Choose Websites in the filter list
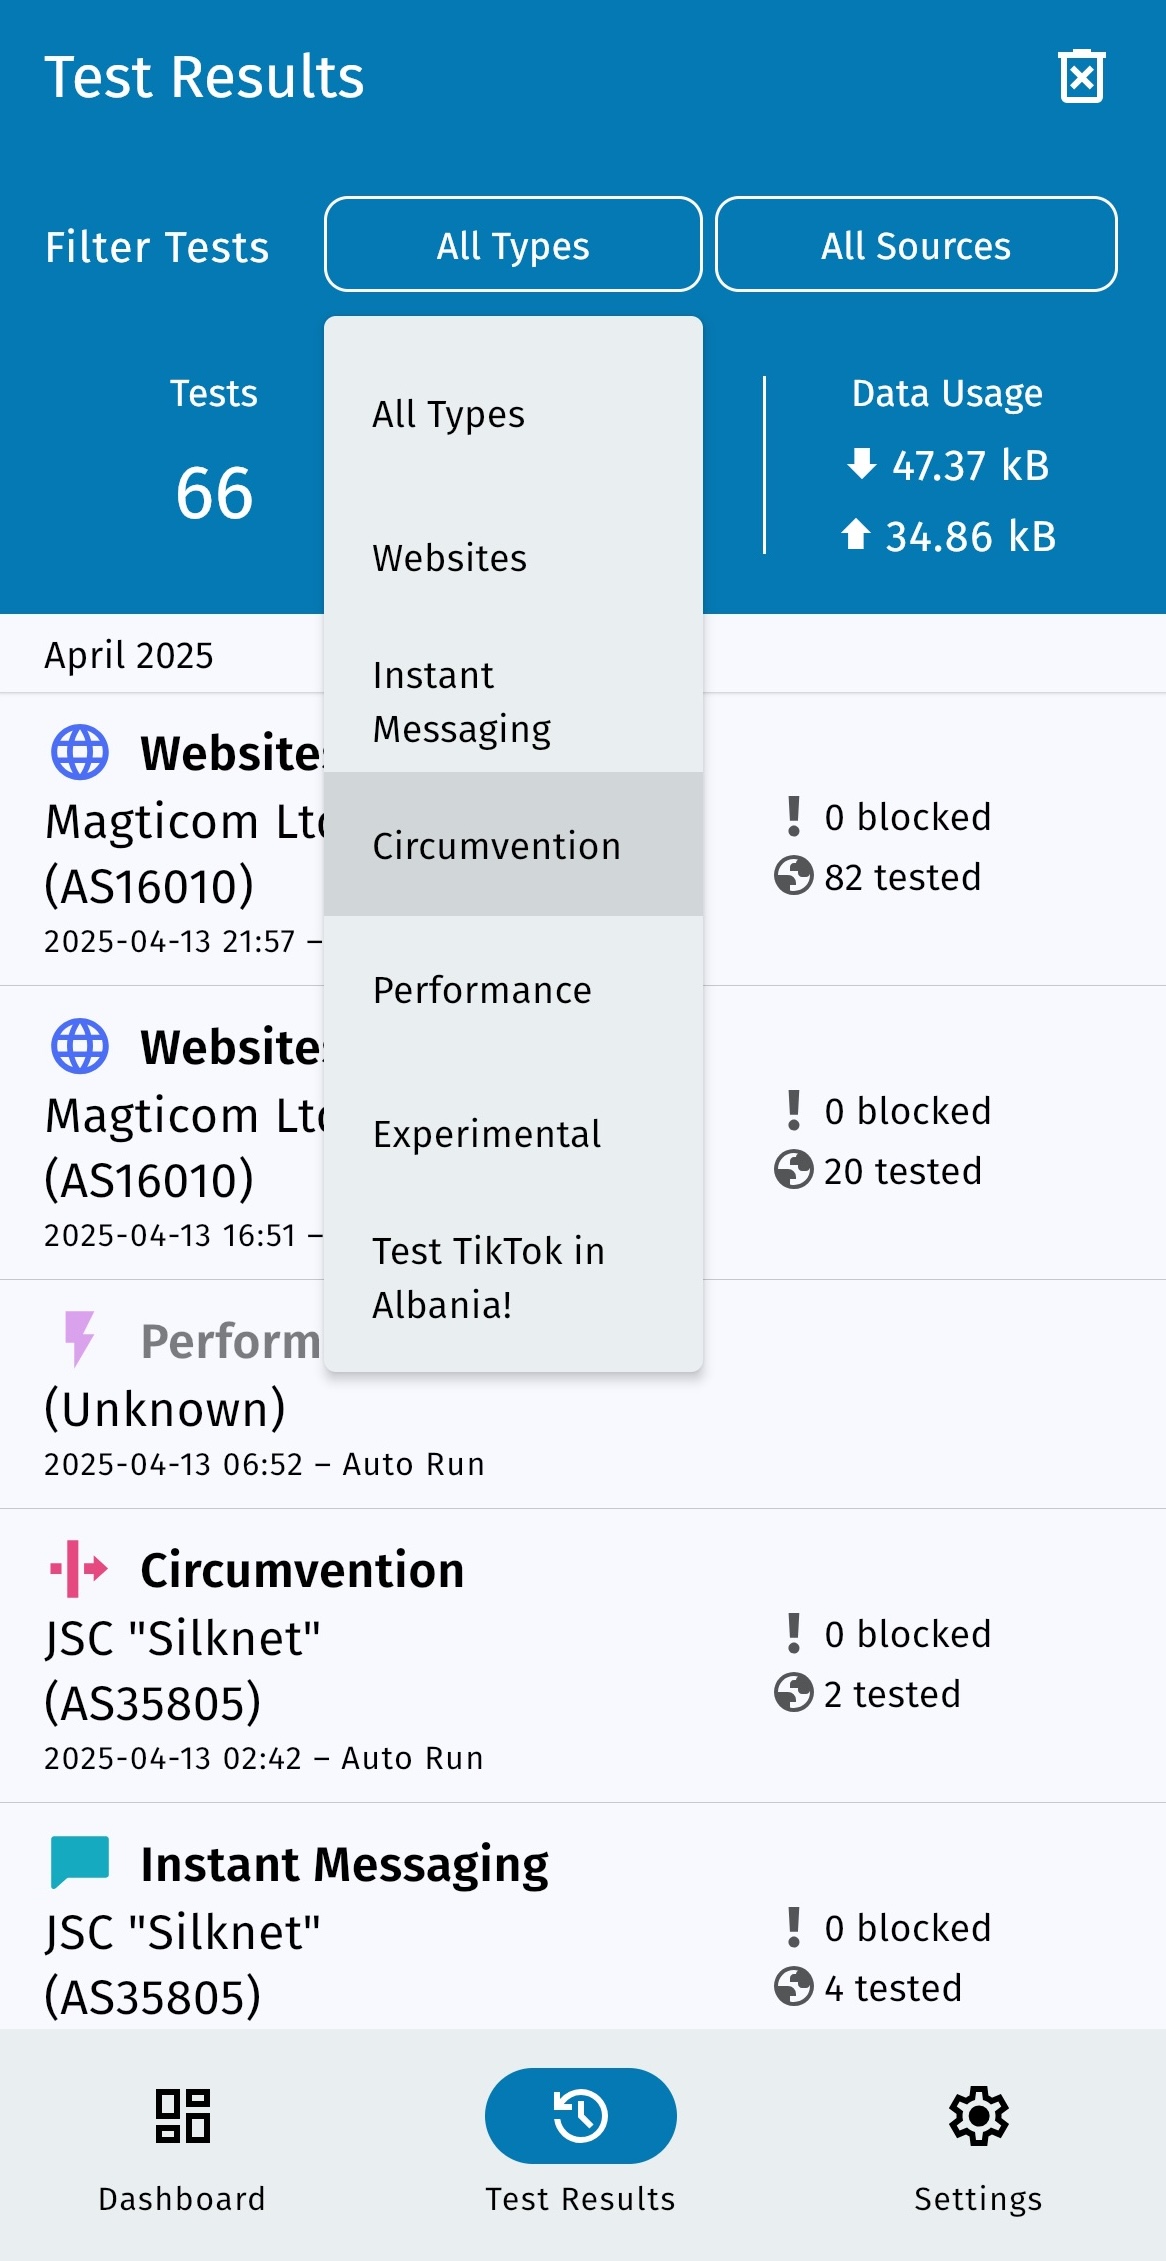Viewport: 1166px width, 2261px height. [450, 558]
